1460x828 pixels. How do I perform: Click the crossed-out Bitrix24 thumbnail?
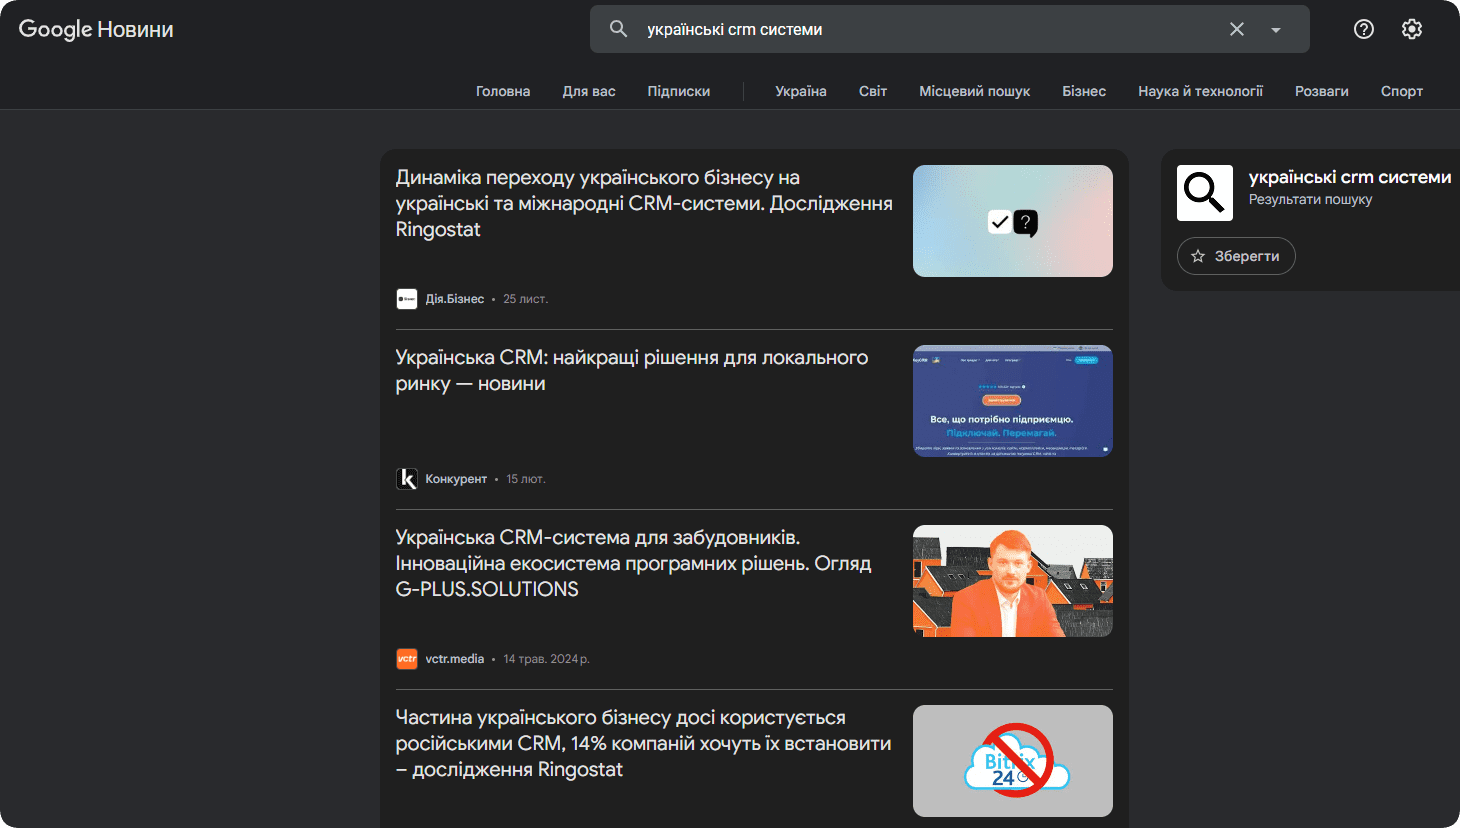coord(1013,761)
